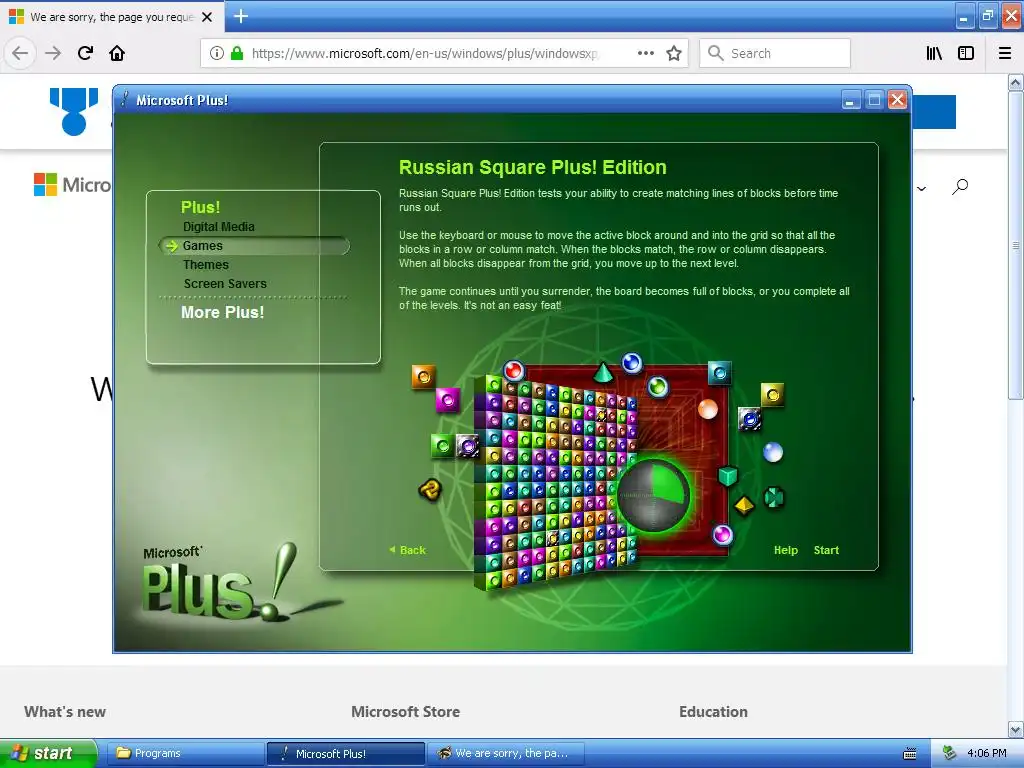Switch to 'We are sorry' taskbar item
Screen dimensions: 1024x768
click(x=505, y=753)
